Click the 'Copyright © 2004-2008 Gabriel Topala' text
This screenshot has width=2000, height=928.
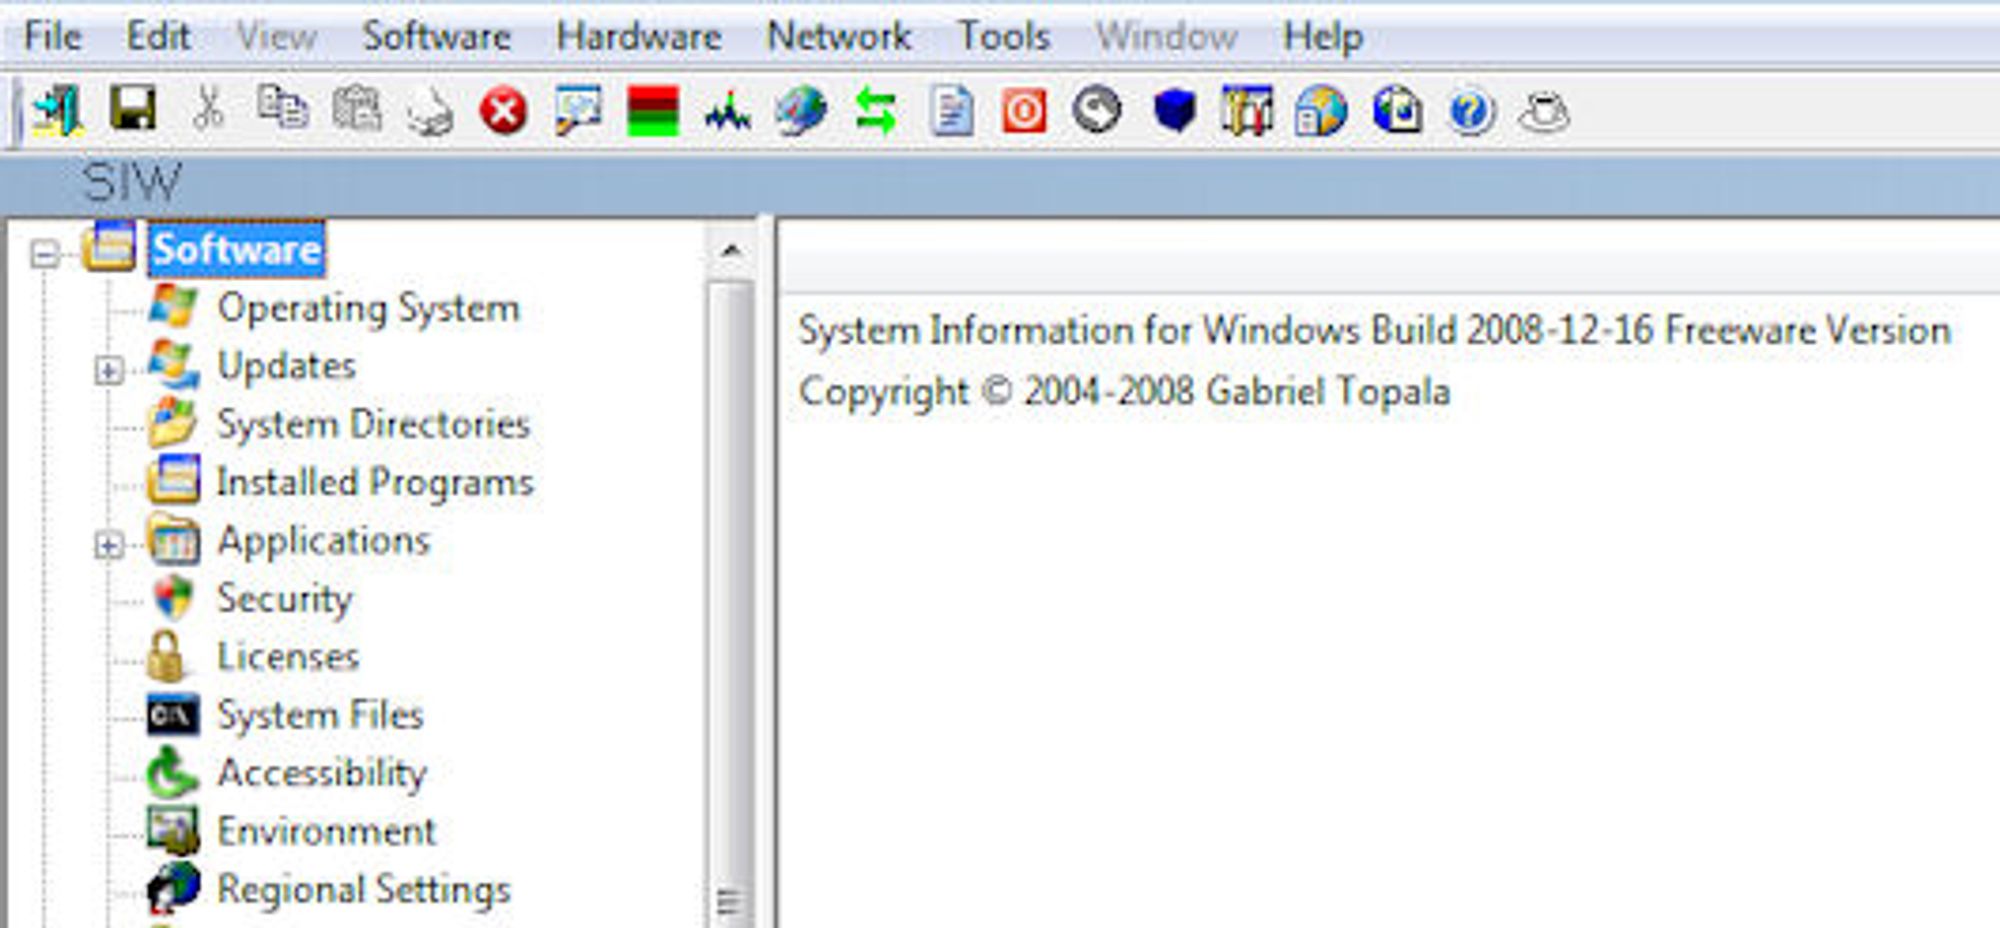point(1124,391)
